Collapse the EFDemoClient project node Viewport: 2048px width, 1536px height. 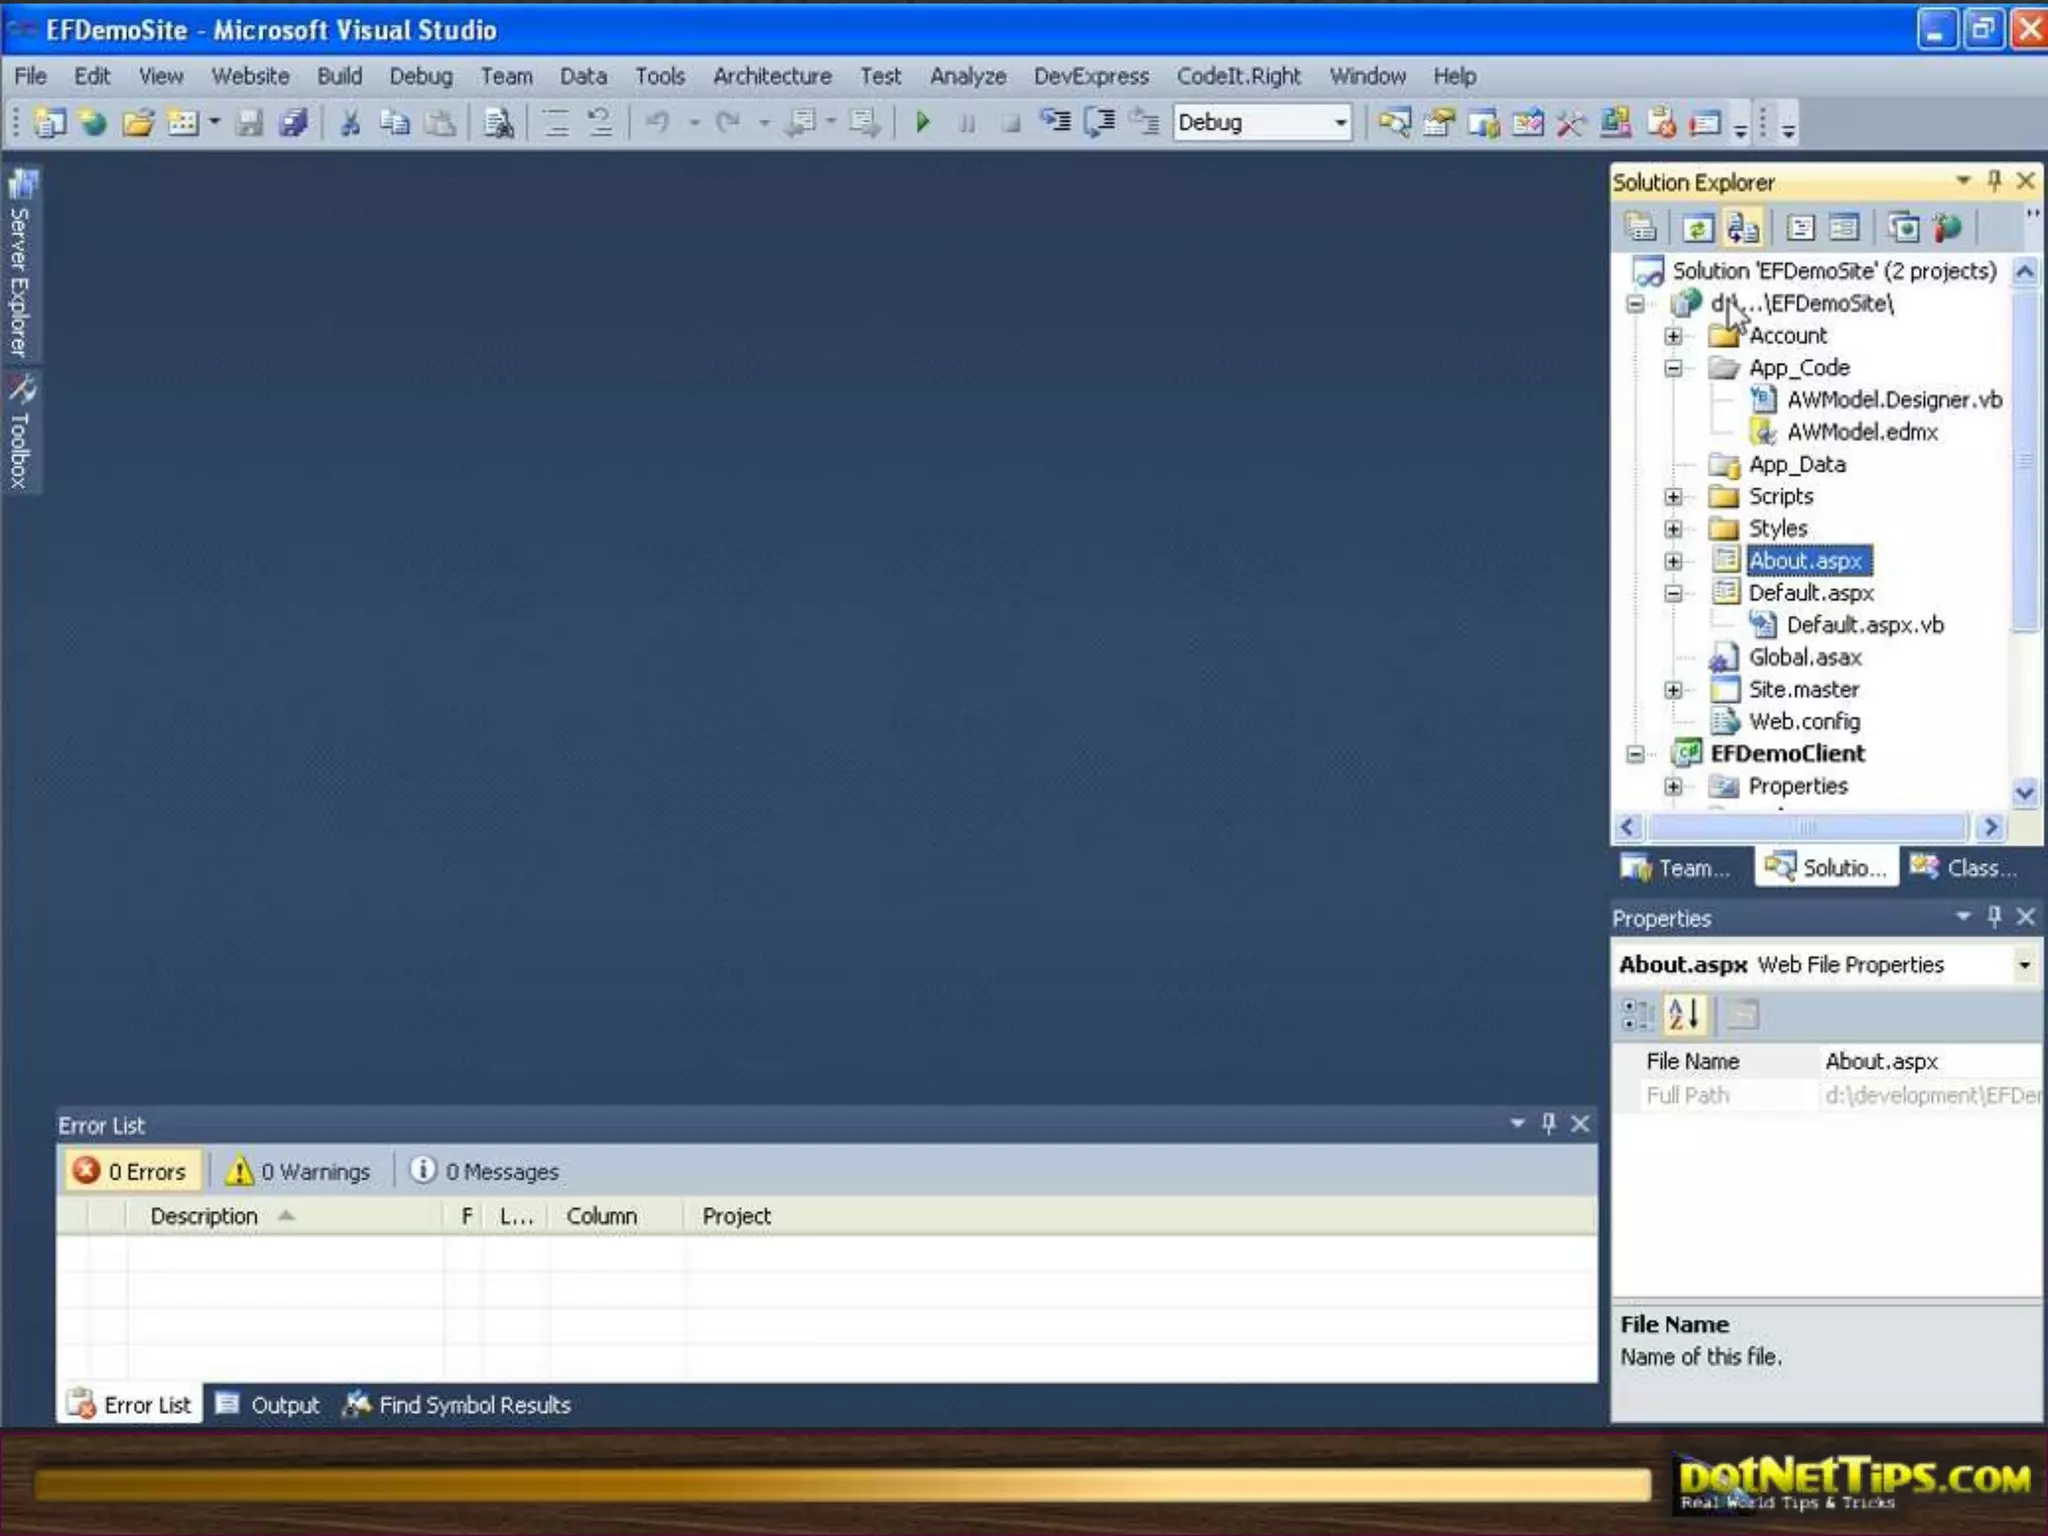click(1635, 754)
